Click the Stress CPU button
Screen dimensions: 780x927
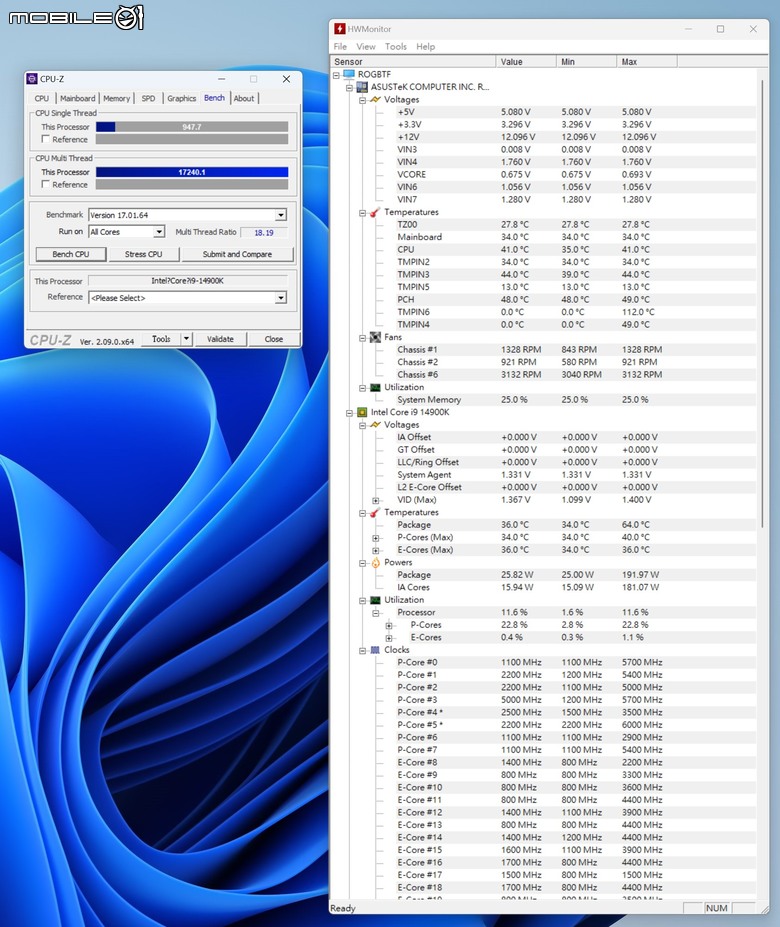pos(144,254)
